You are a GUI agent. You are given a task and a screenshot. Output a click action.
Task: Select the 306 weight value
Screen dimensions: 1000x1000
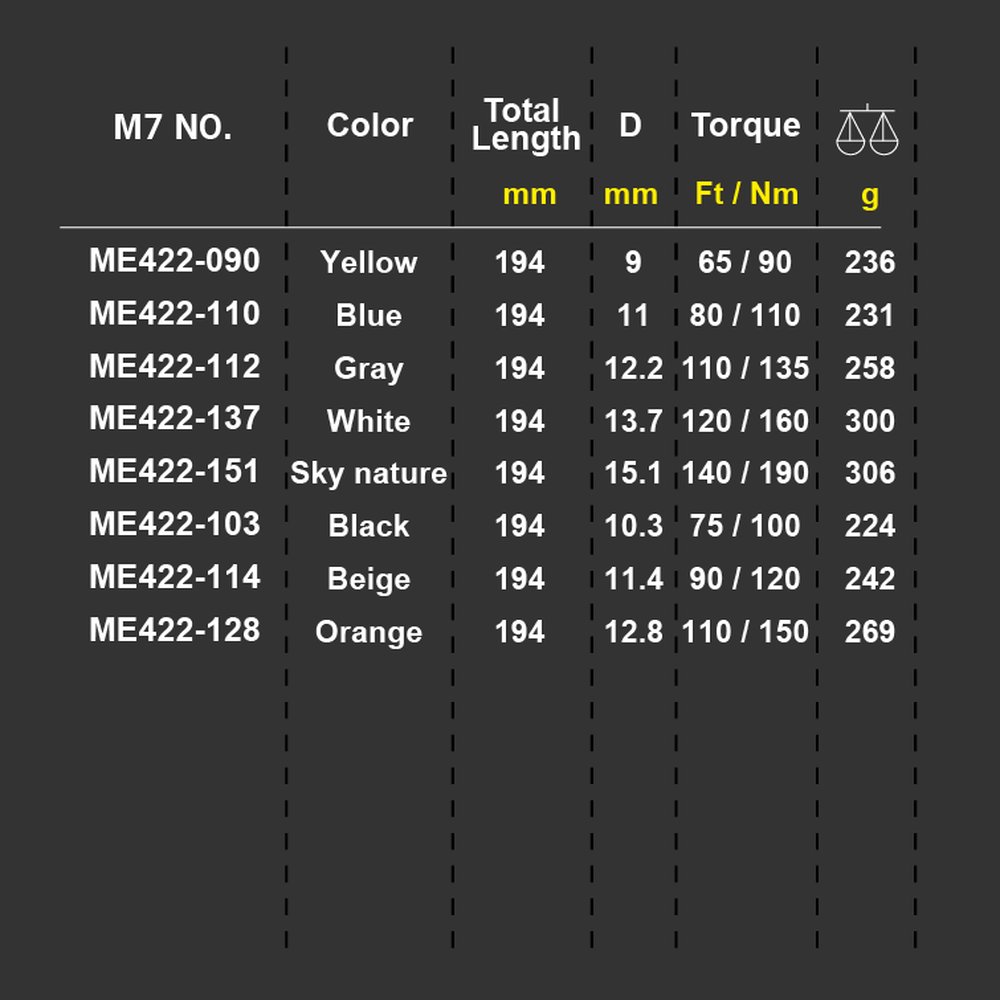coord(870,473)
